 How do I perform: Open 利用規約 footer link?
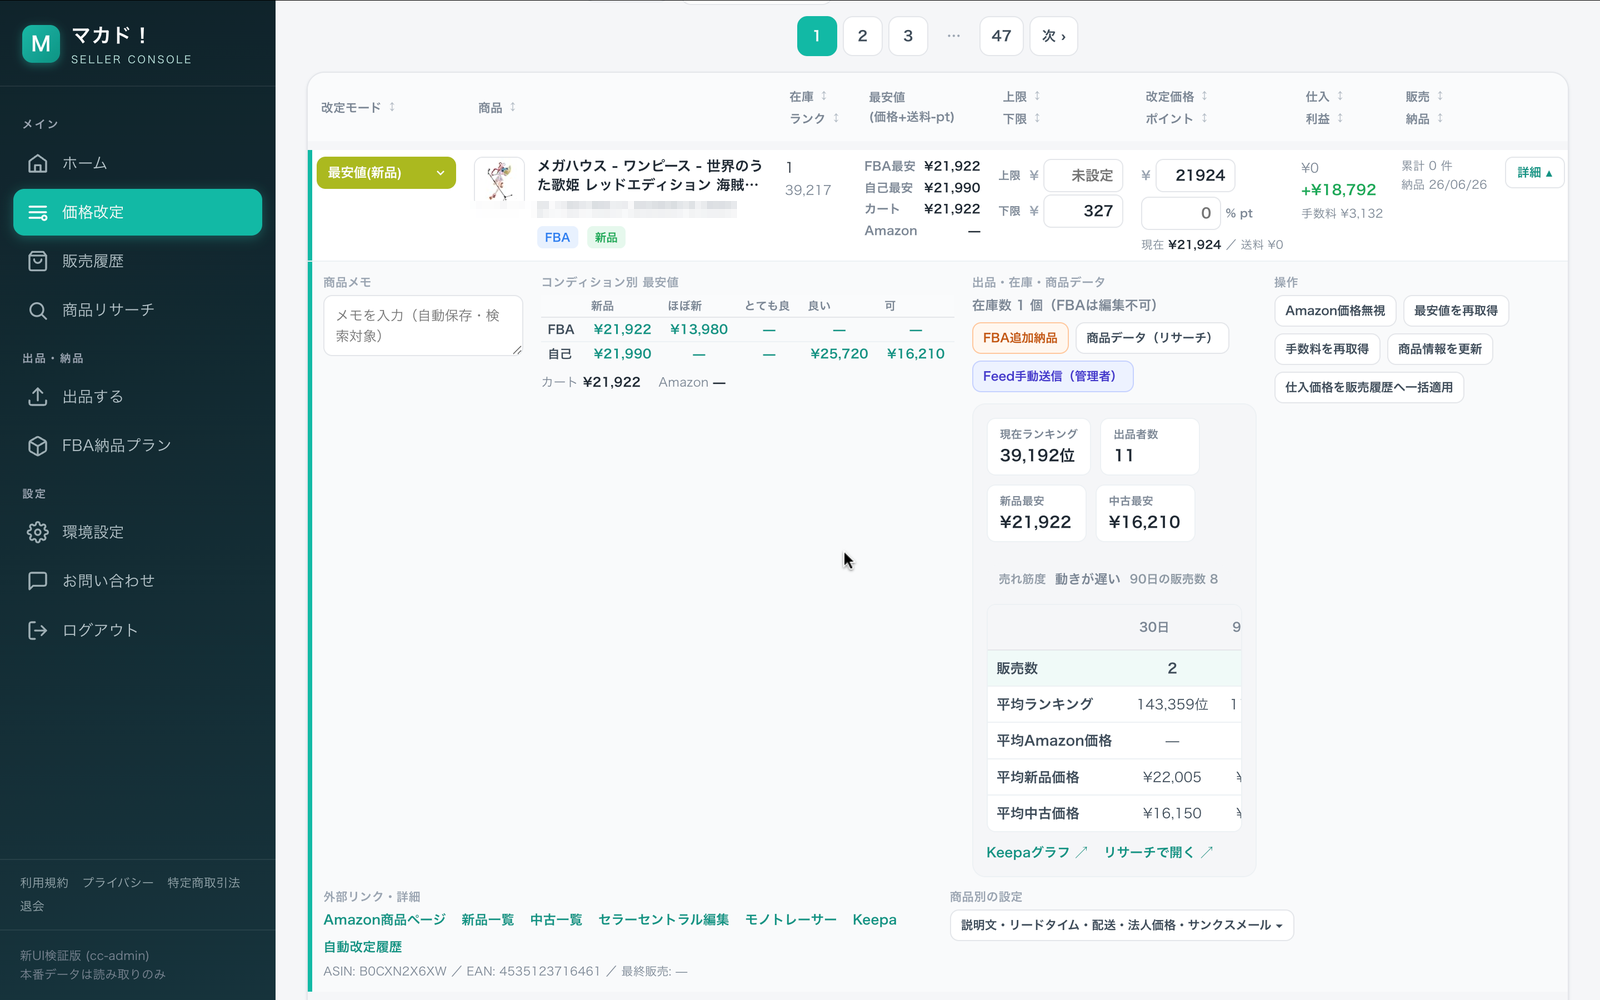coord(44,883)
